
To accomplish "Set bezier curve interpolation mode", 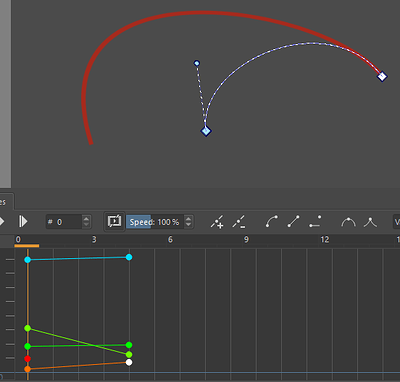I will (x=272, y=222).
